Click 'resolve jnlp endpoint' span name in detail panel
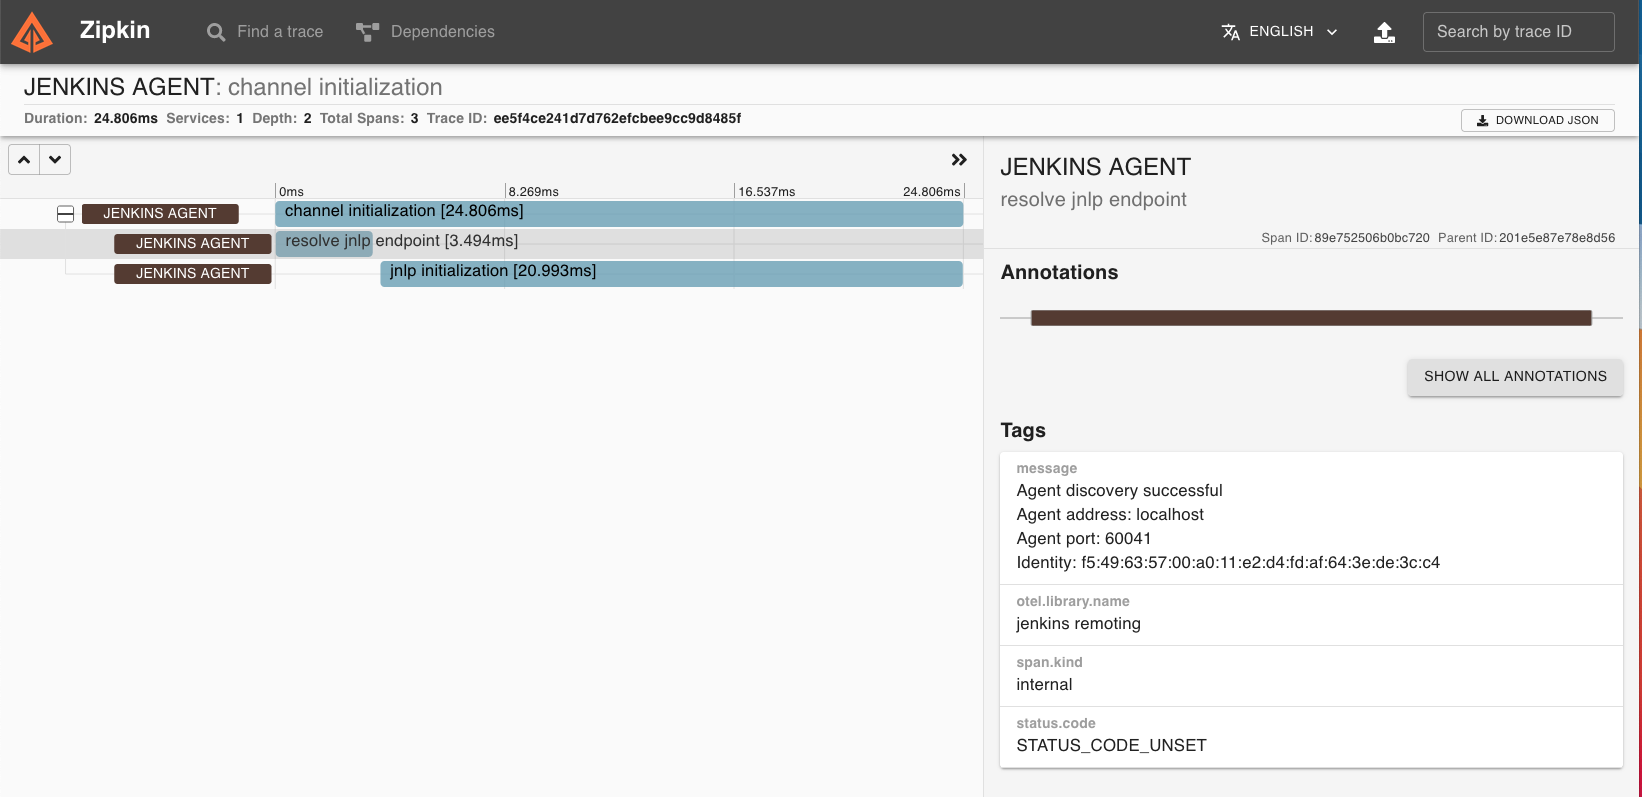Screen dimensions: 1642x797 click(x=1093, y=200)
